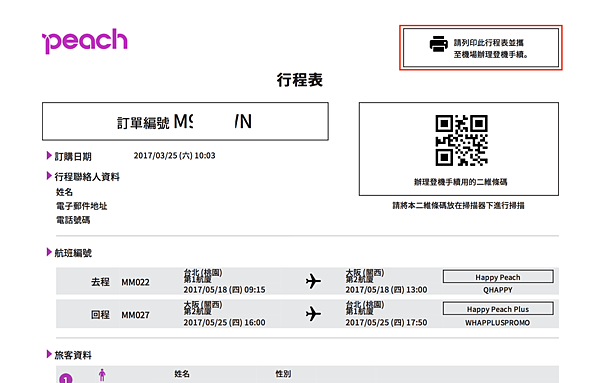Click the airplane icon in the MM027 row
This screenshot has width=600, height=383.
[313, 314]
